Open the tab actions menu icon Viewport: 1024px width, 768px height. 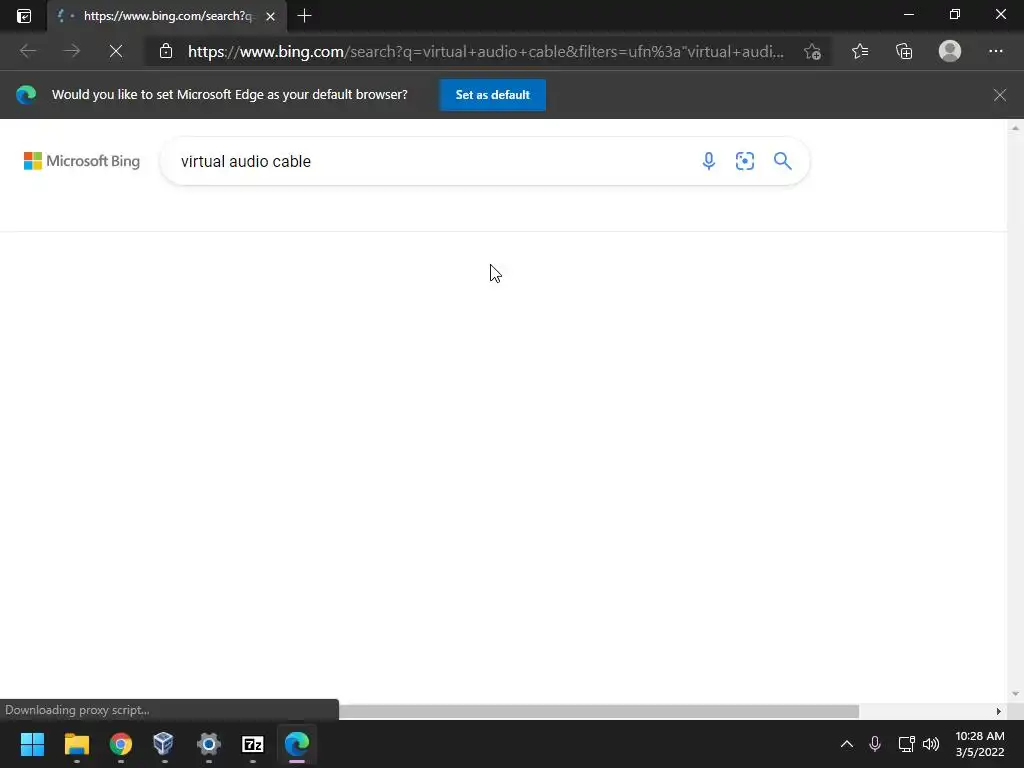[x=24, y=16]
